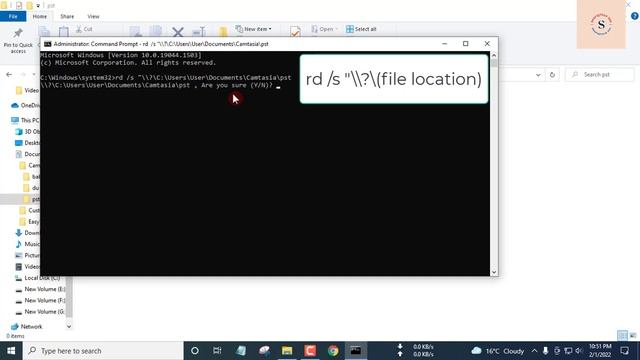The width and height of the screenshot is (640, 360).
Task: Select OneDrive in navigation pane
Action: (26, 105)
